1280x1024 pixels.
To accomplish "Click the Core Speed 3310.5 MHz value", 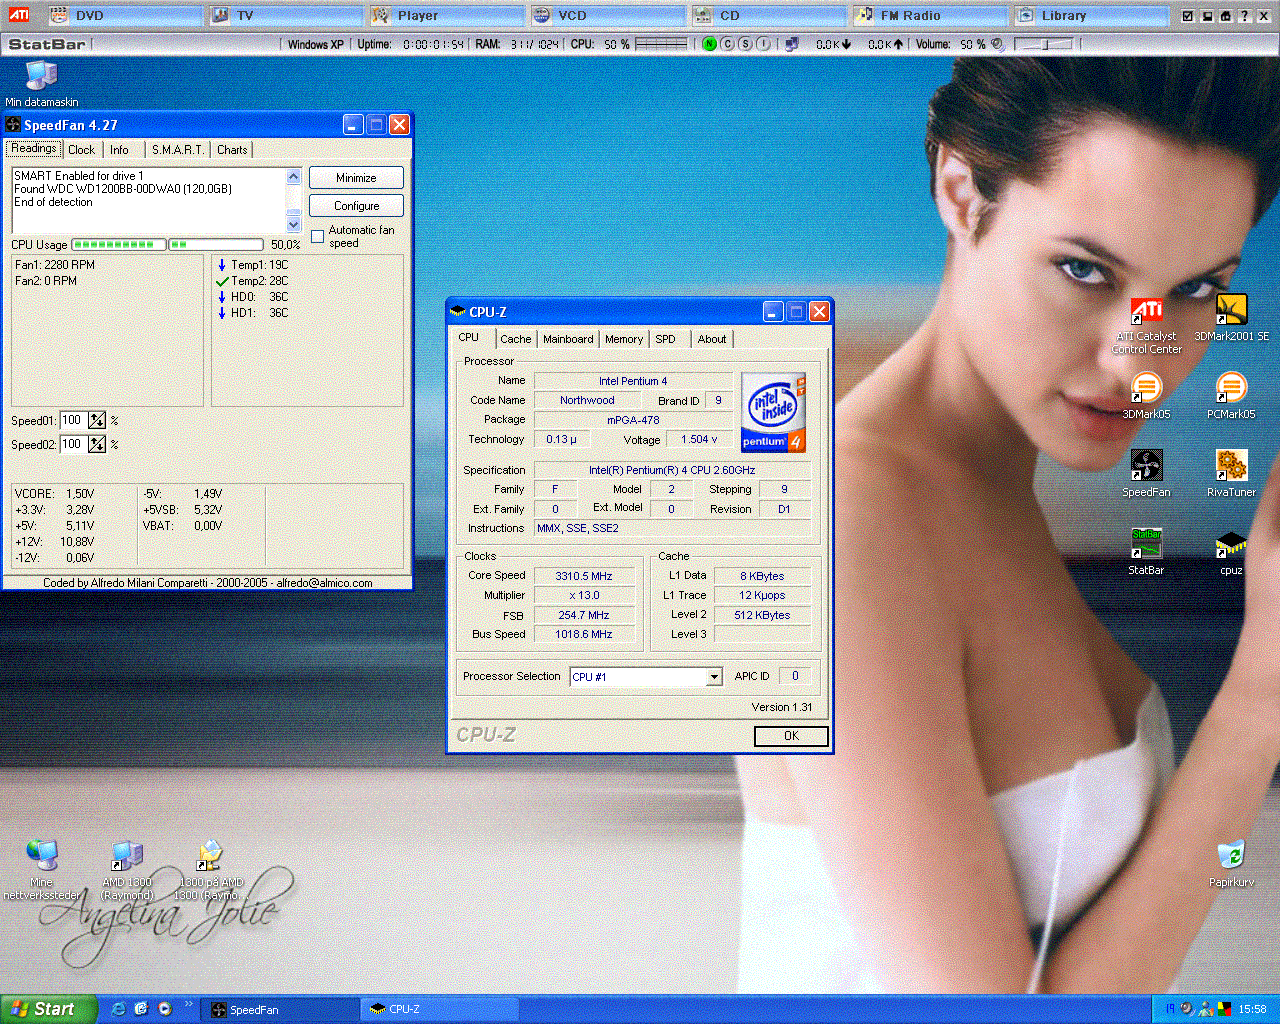I will click(584, 576).
